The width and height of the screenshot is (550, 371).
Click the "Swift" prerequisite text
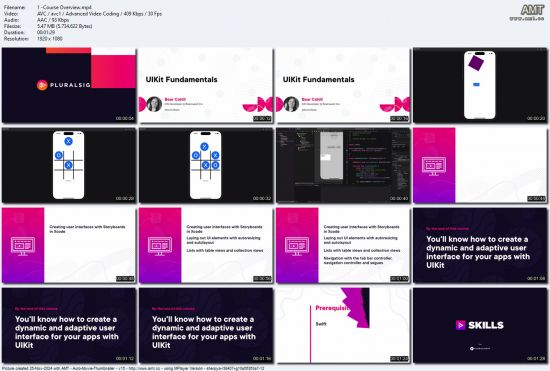point(321,324)
